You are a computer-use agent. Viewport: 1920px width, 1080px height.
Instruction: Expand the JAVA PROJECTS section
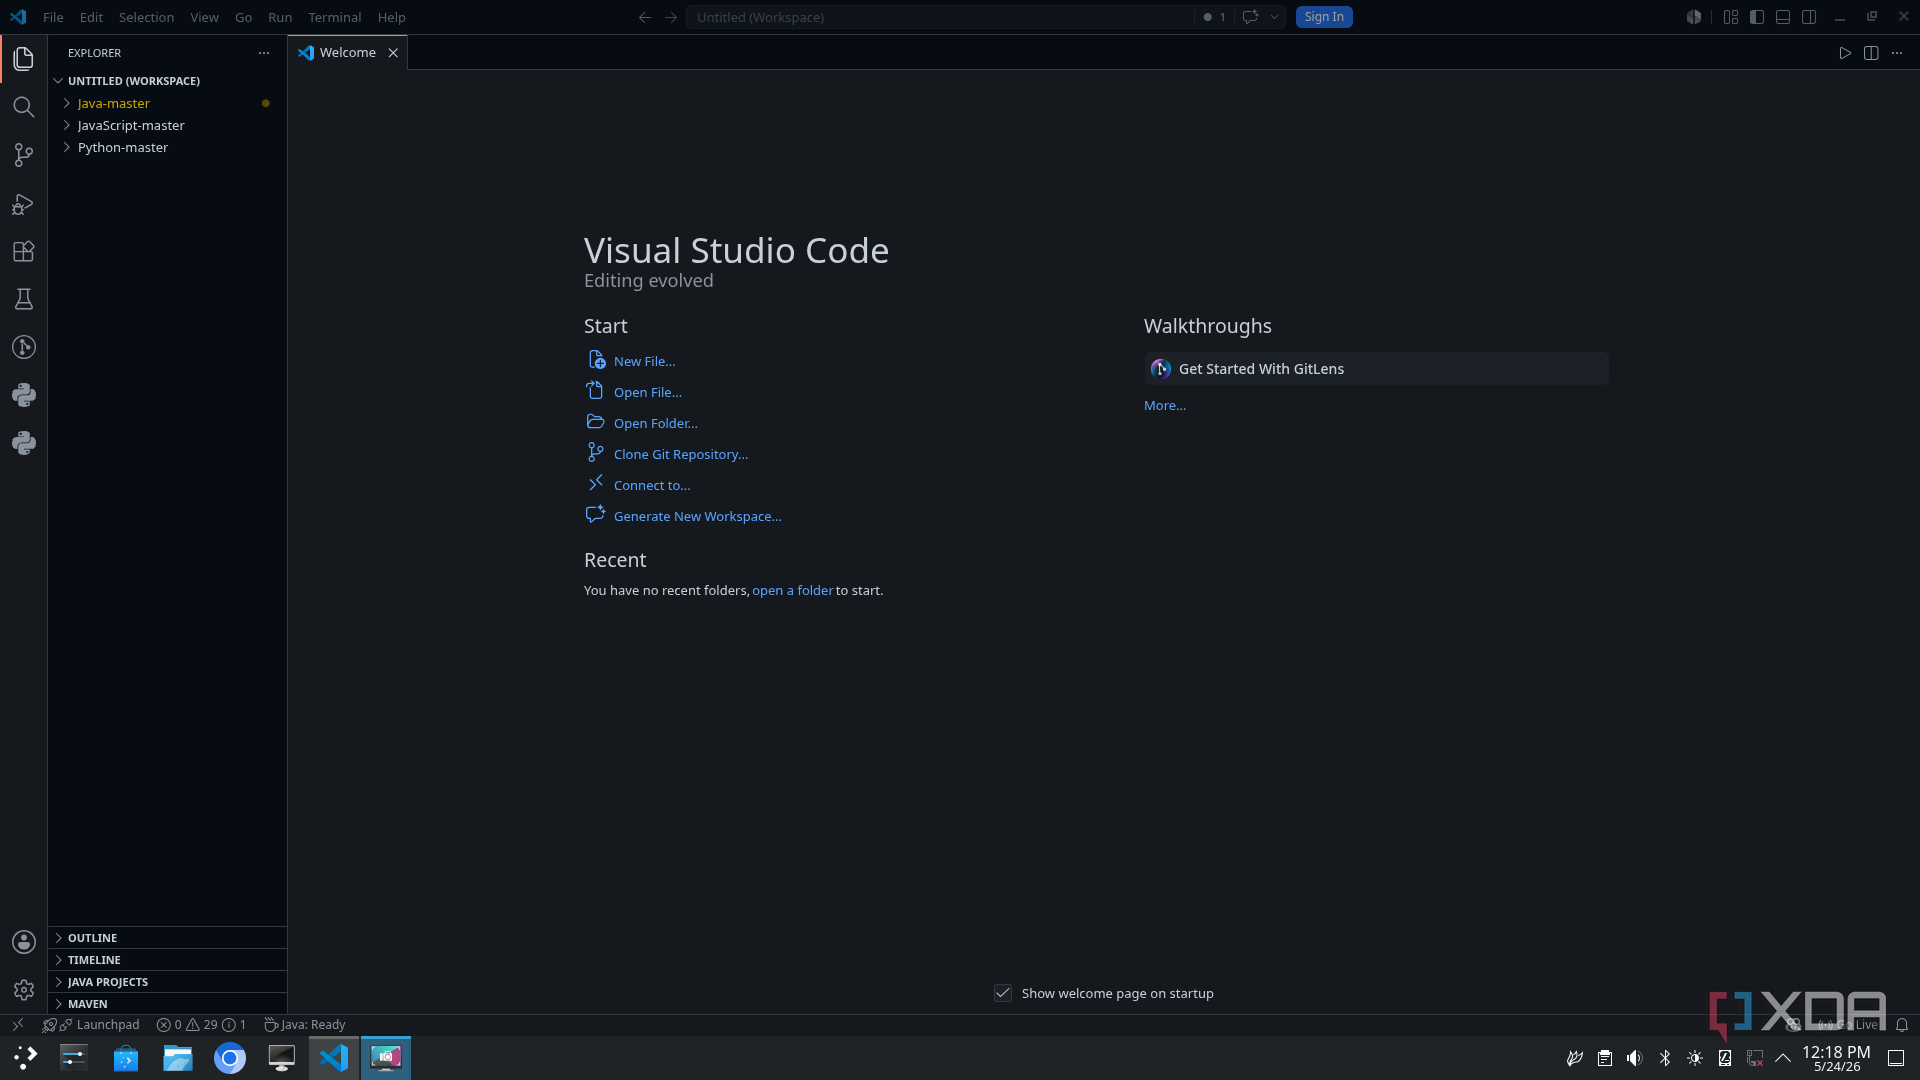coord(167,982)
